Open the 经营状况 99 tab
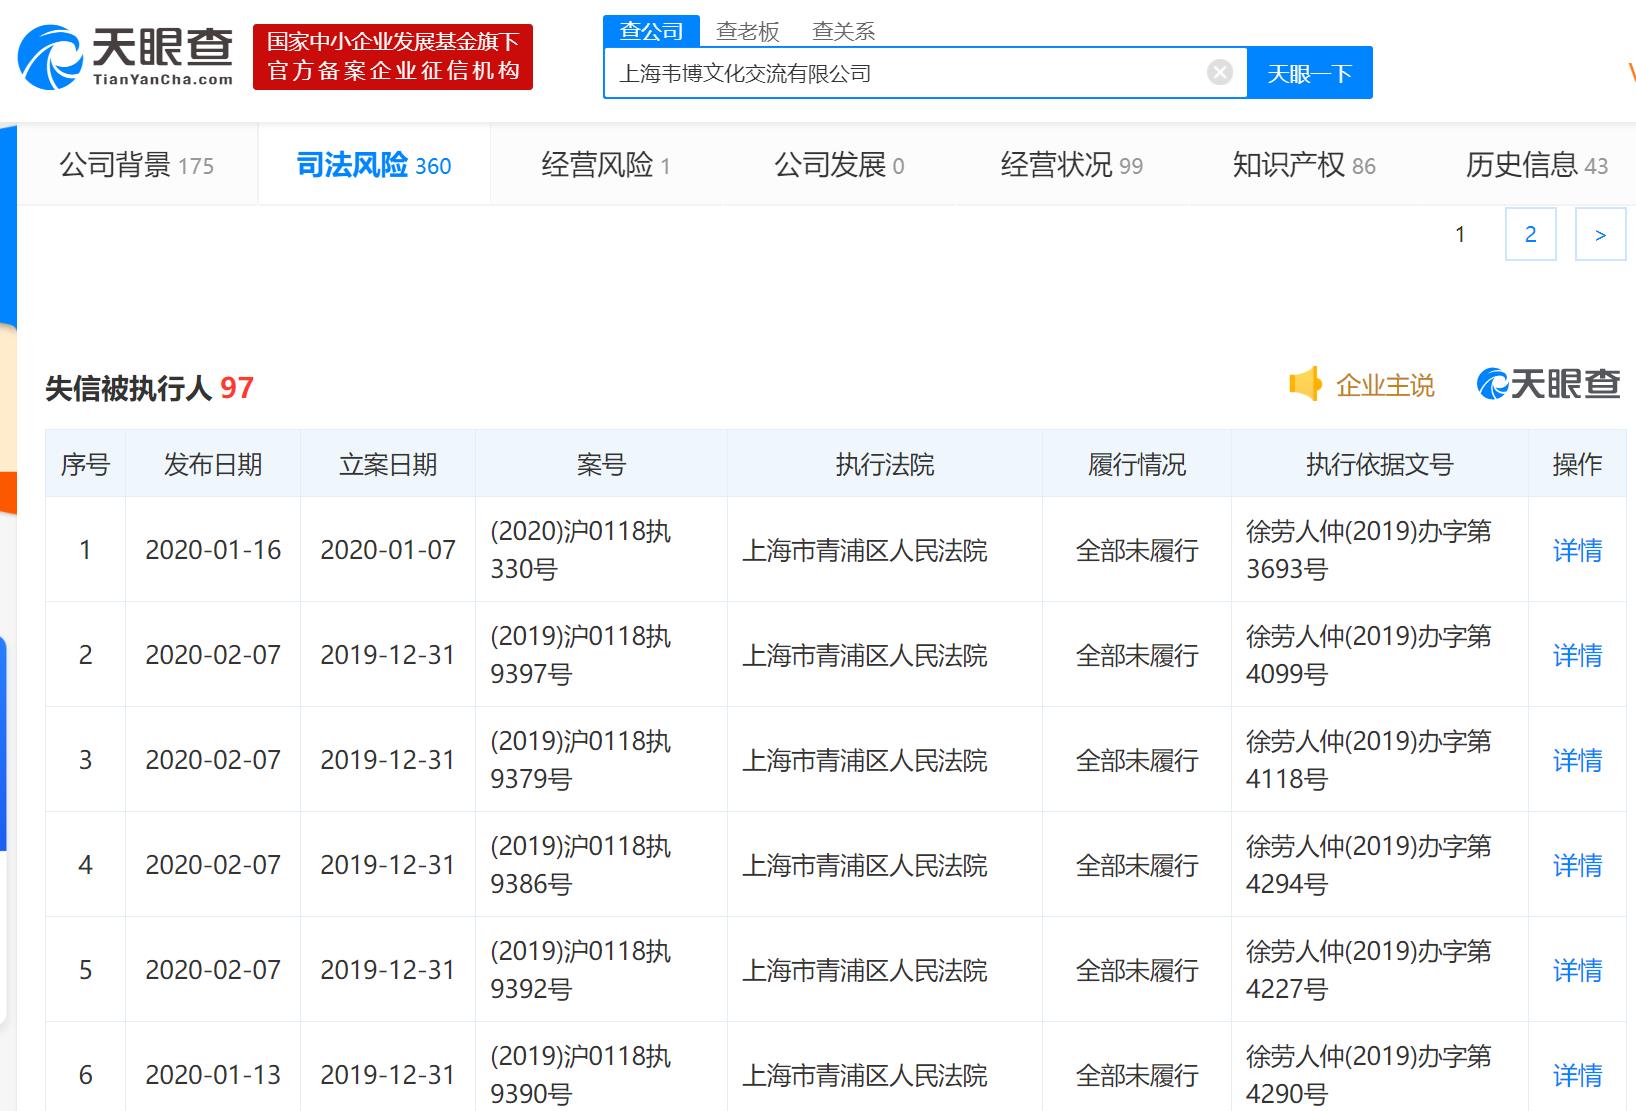 (1072, 165)
